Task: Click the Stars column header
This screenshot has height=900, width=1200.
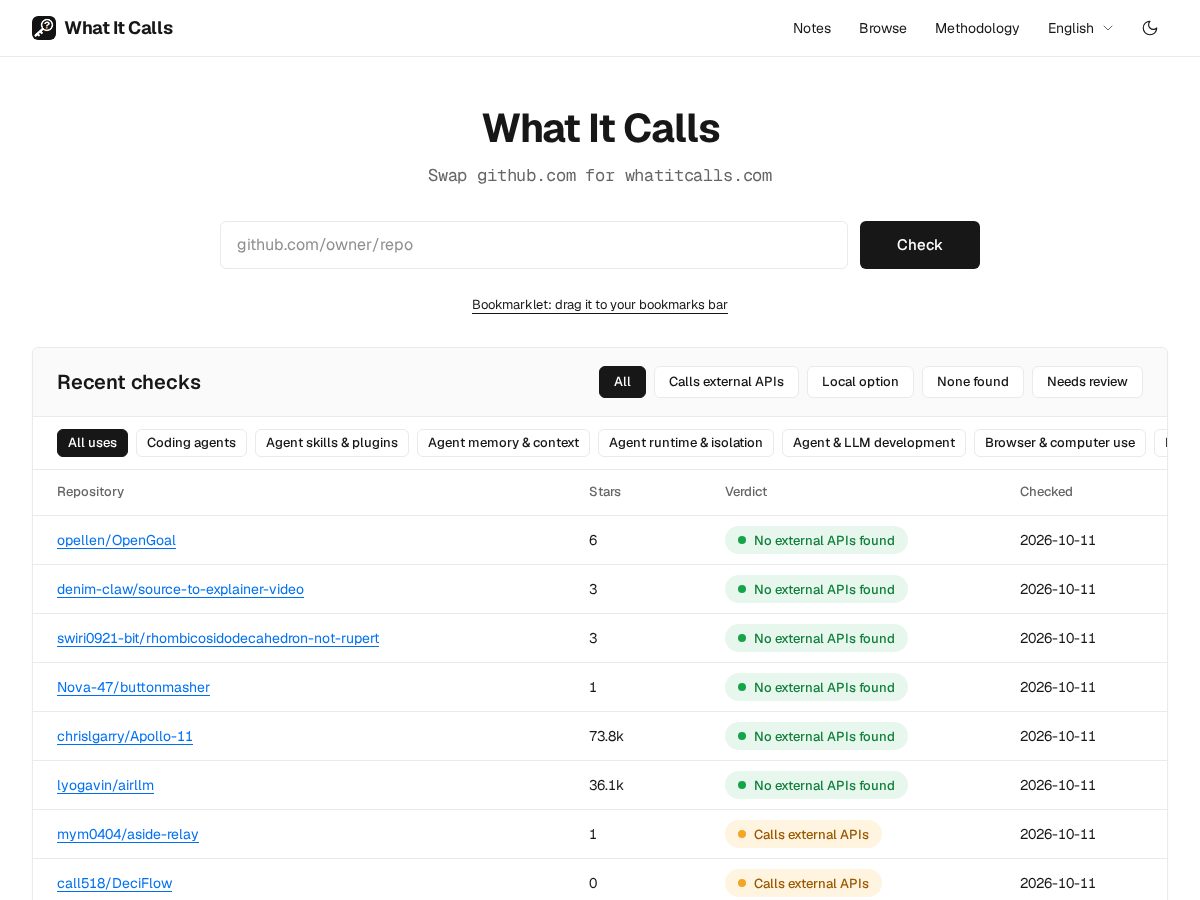Action: click(x=605, y=492)
